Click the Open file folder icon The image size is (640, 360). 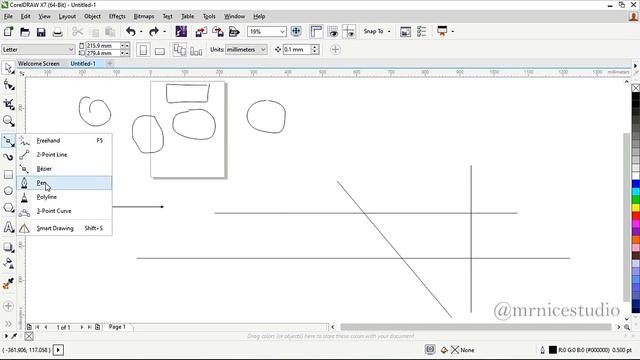point(24,31)
